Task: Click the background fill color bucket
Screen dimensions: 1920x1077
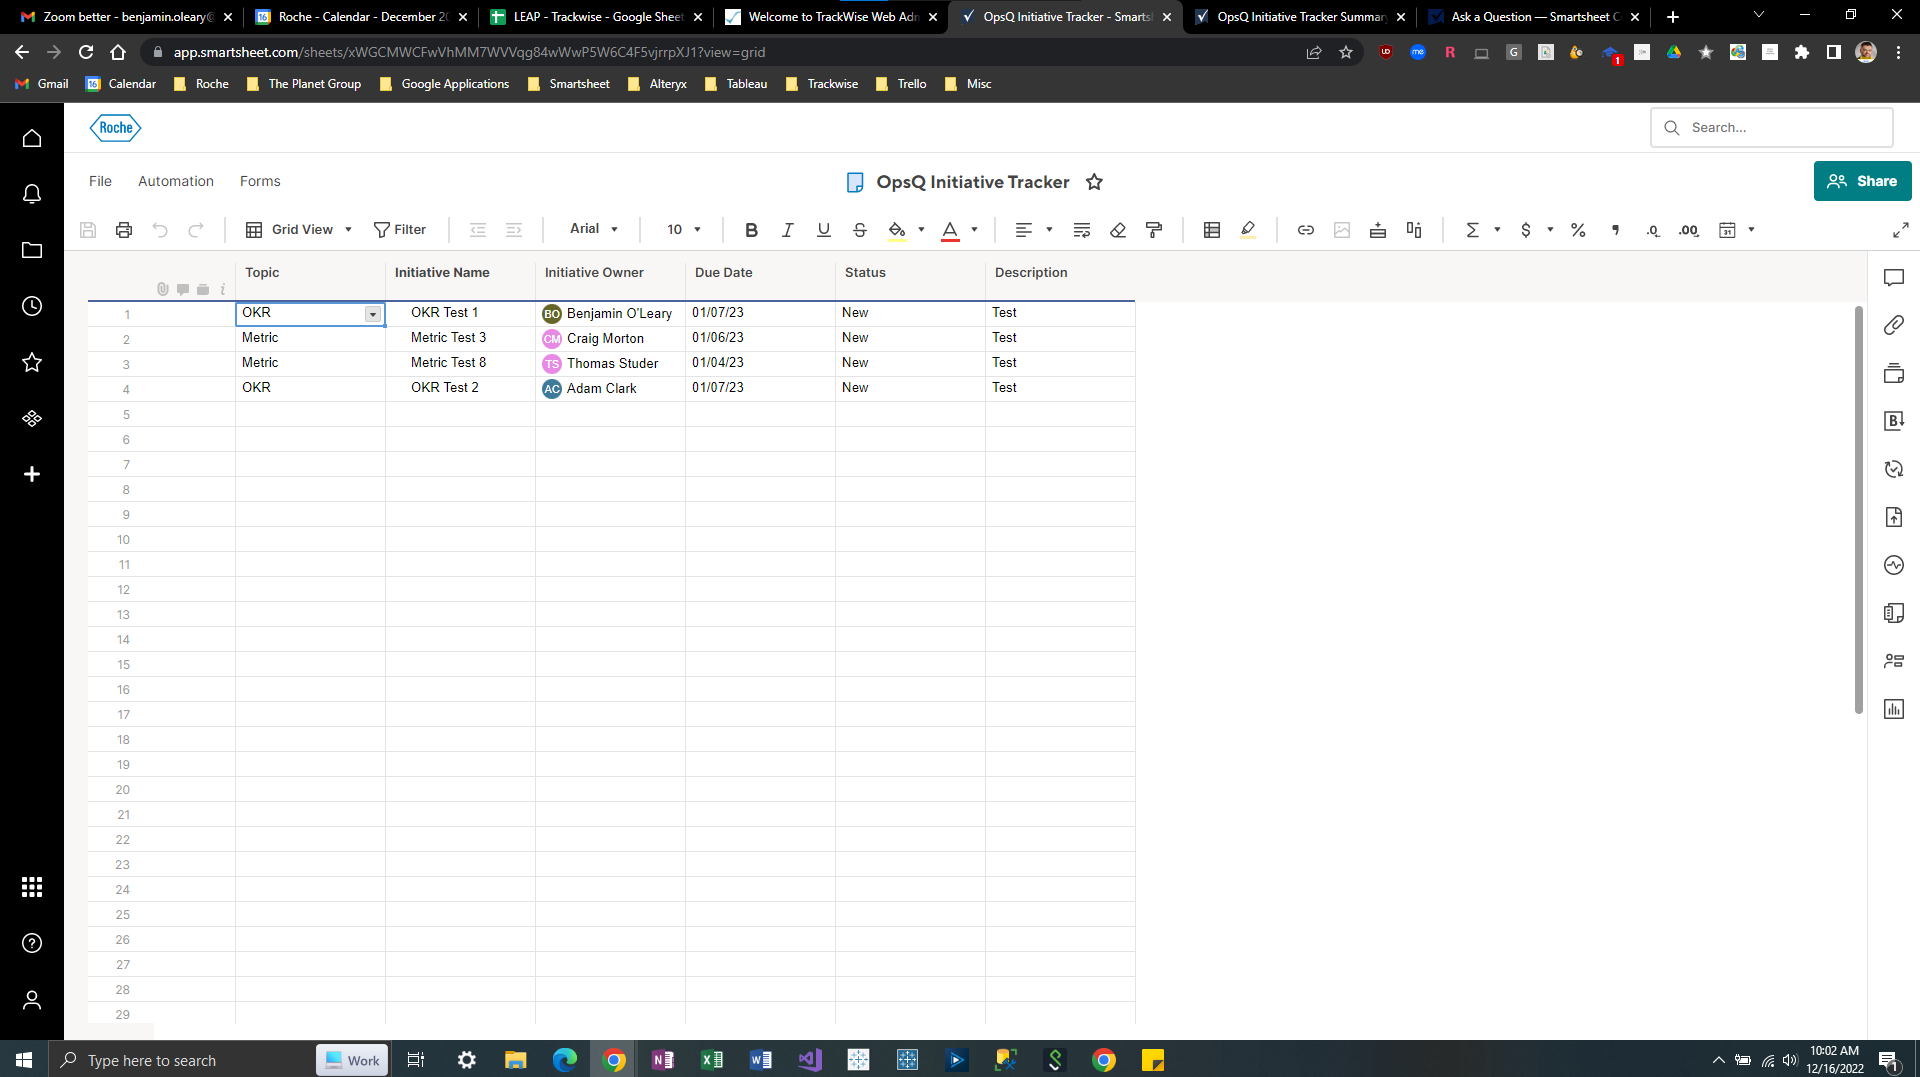Action: pos(897,230)
